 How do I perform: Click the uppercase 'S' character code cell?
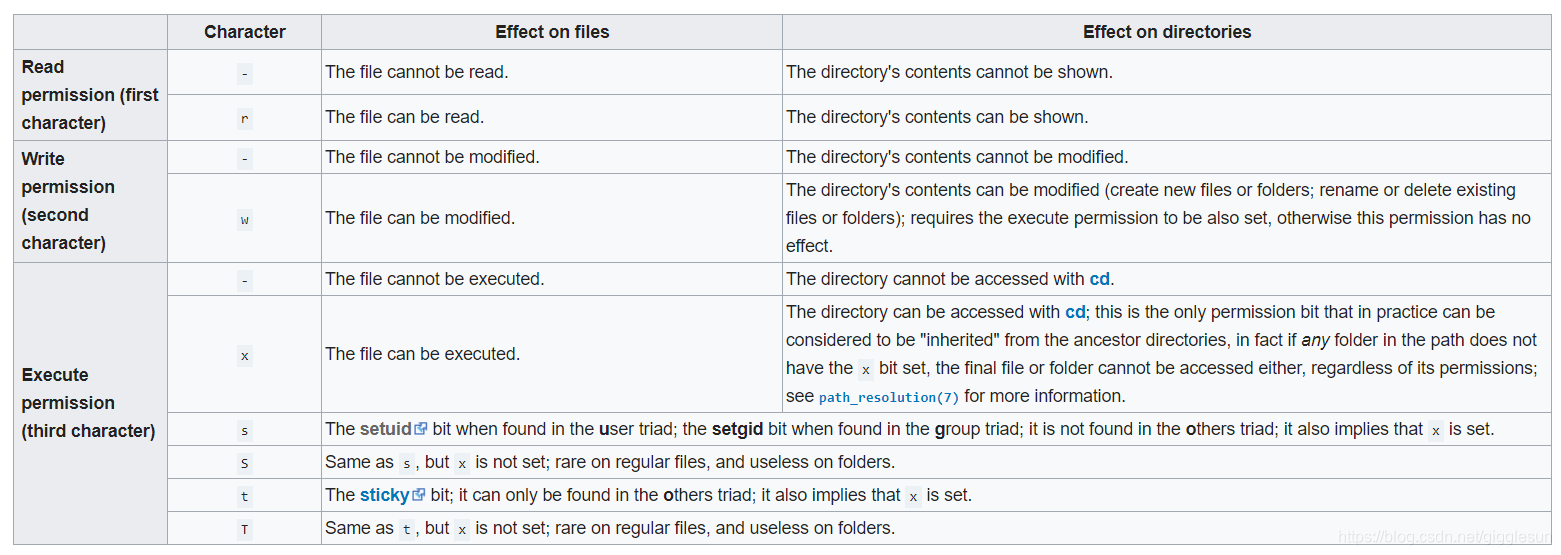245,463
